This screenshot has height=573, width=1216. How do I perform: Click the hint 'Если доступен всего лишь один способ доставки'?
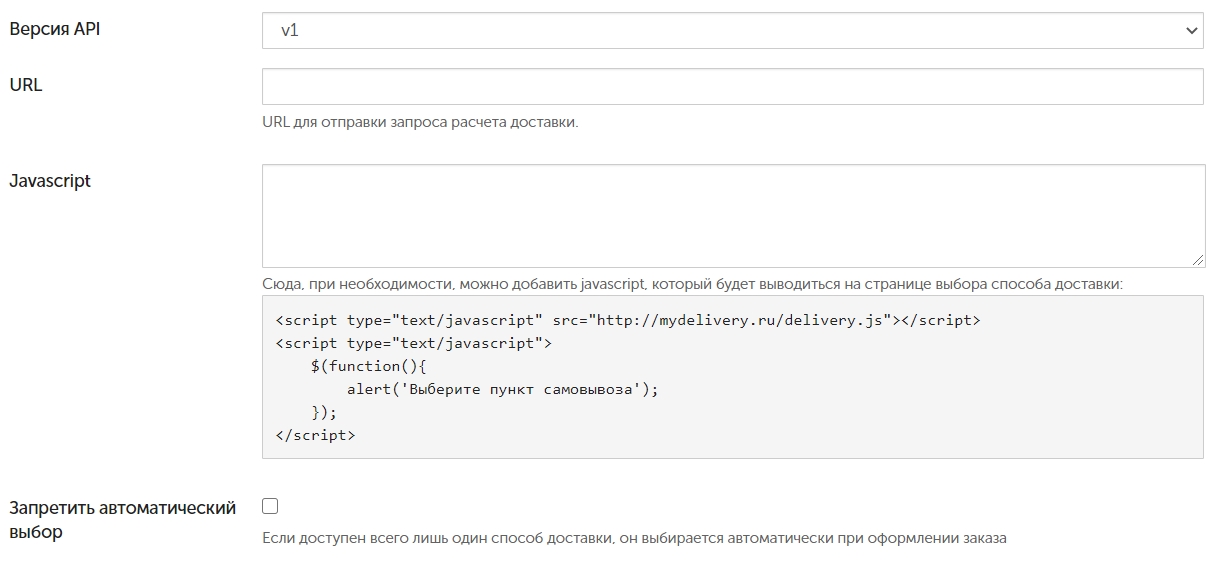(x=634, y=538)
